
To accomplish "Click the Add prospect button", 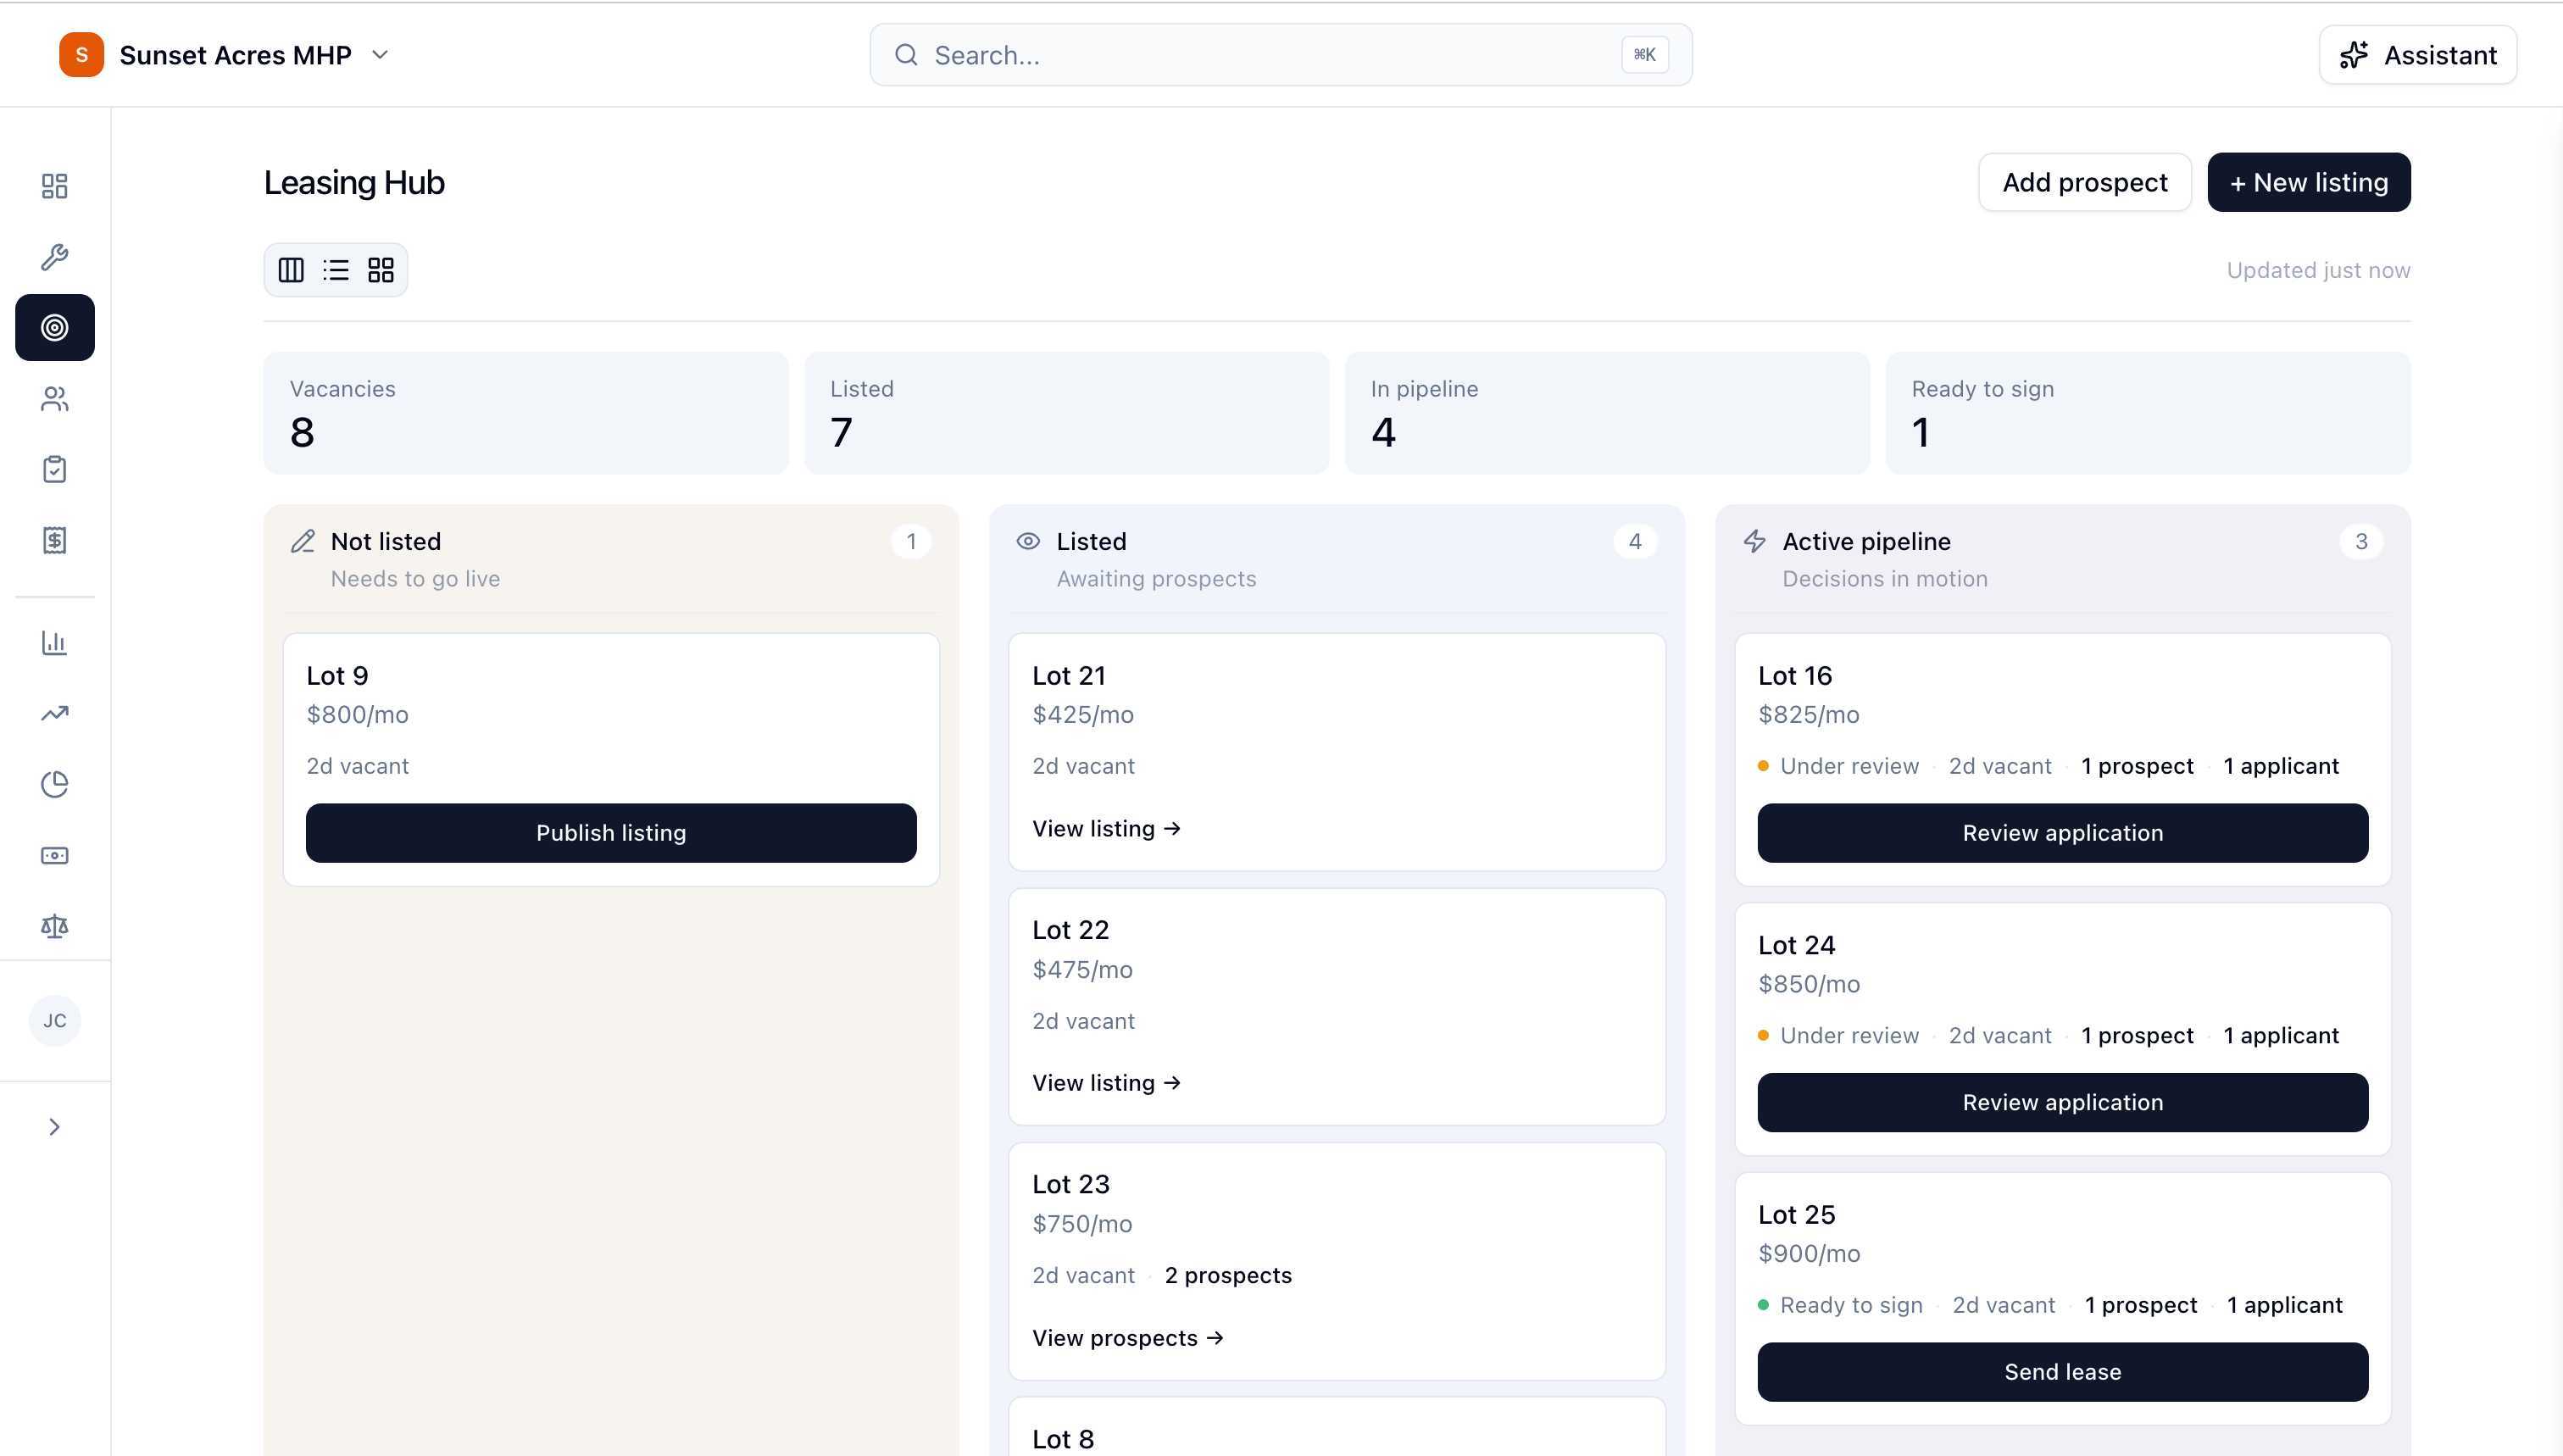I will [x=2084, y=182].
